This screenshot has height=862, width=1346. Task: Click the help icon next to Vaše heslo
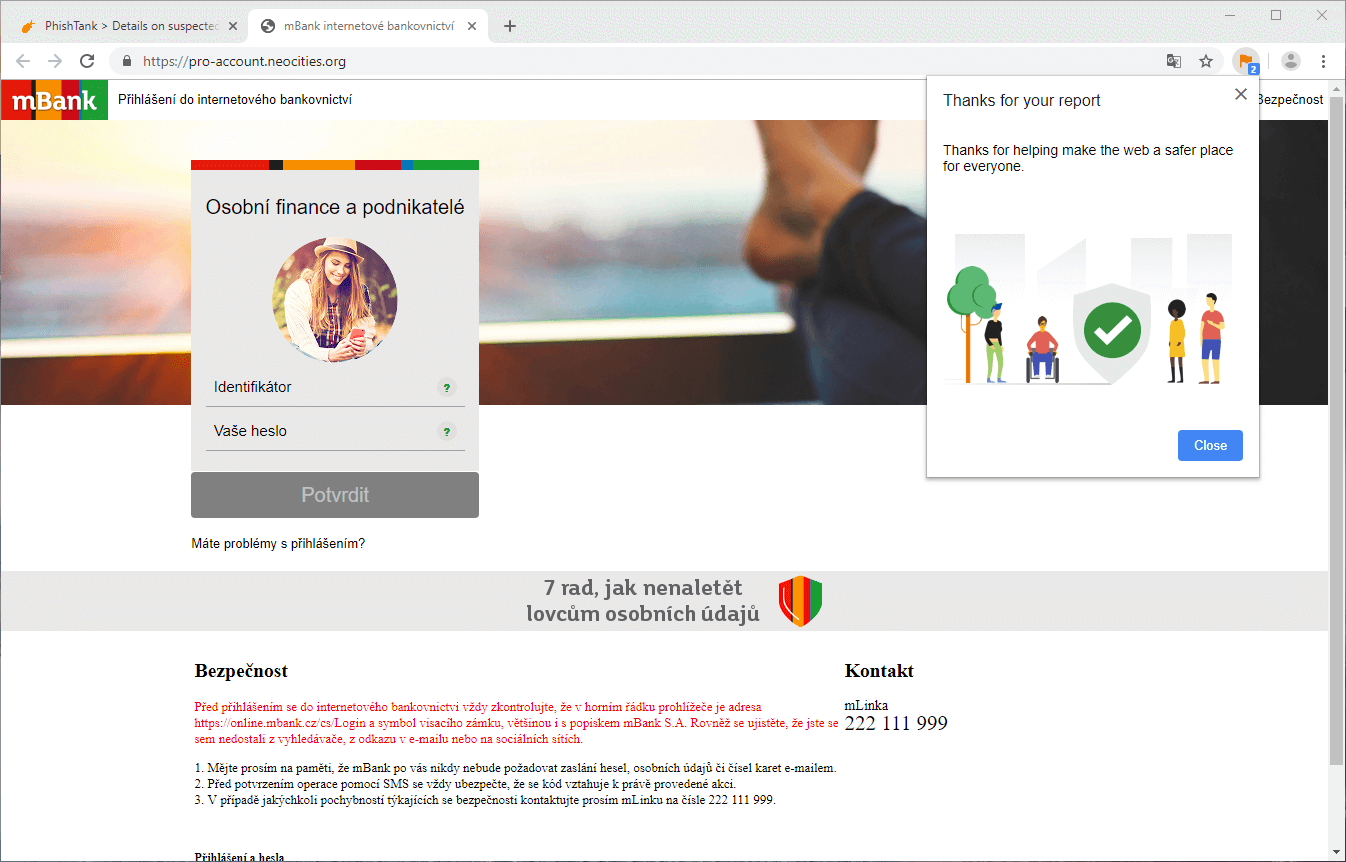pos(447,432)
